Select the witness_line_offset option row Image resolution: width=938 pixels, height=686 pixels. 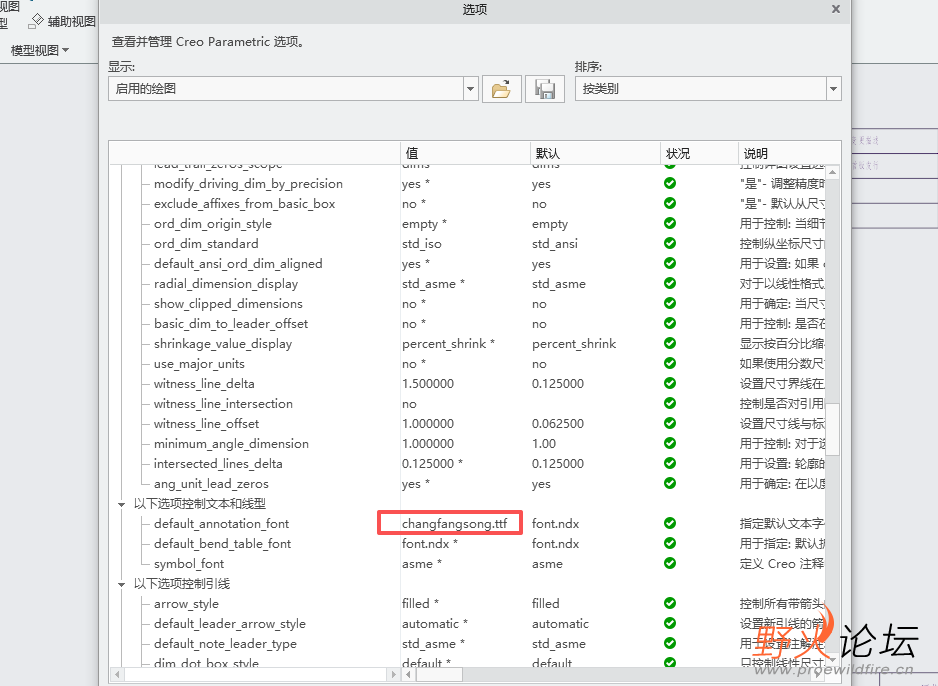pyautogui.click(x=206, y=424)
